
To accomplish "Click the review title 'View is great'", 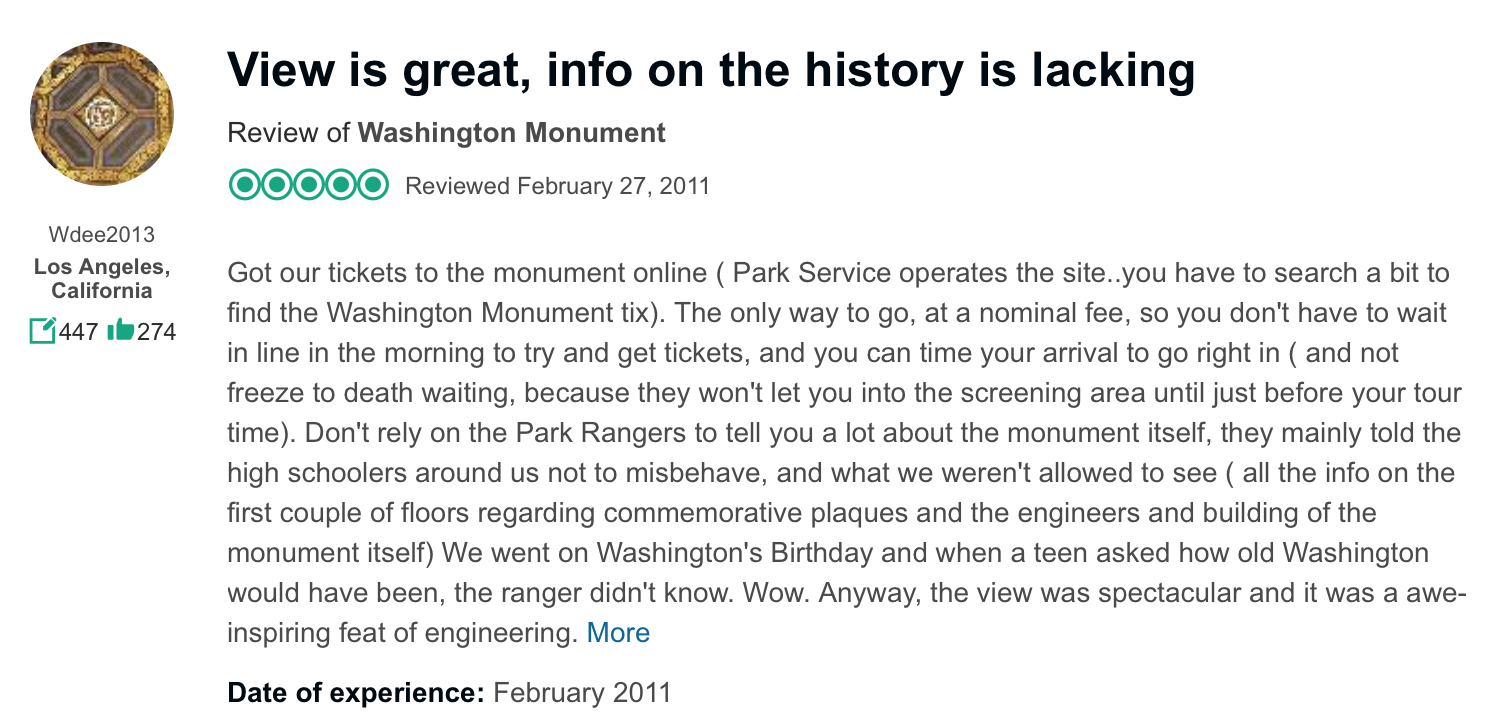I will 711,69.
